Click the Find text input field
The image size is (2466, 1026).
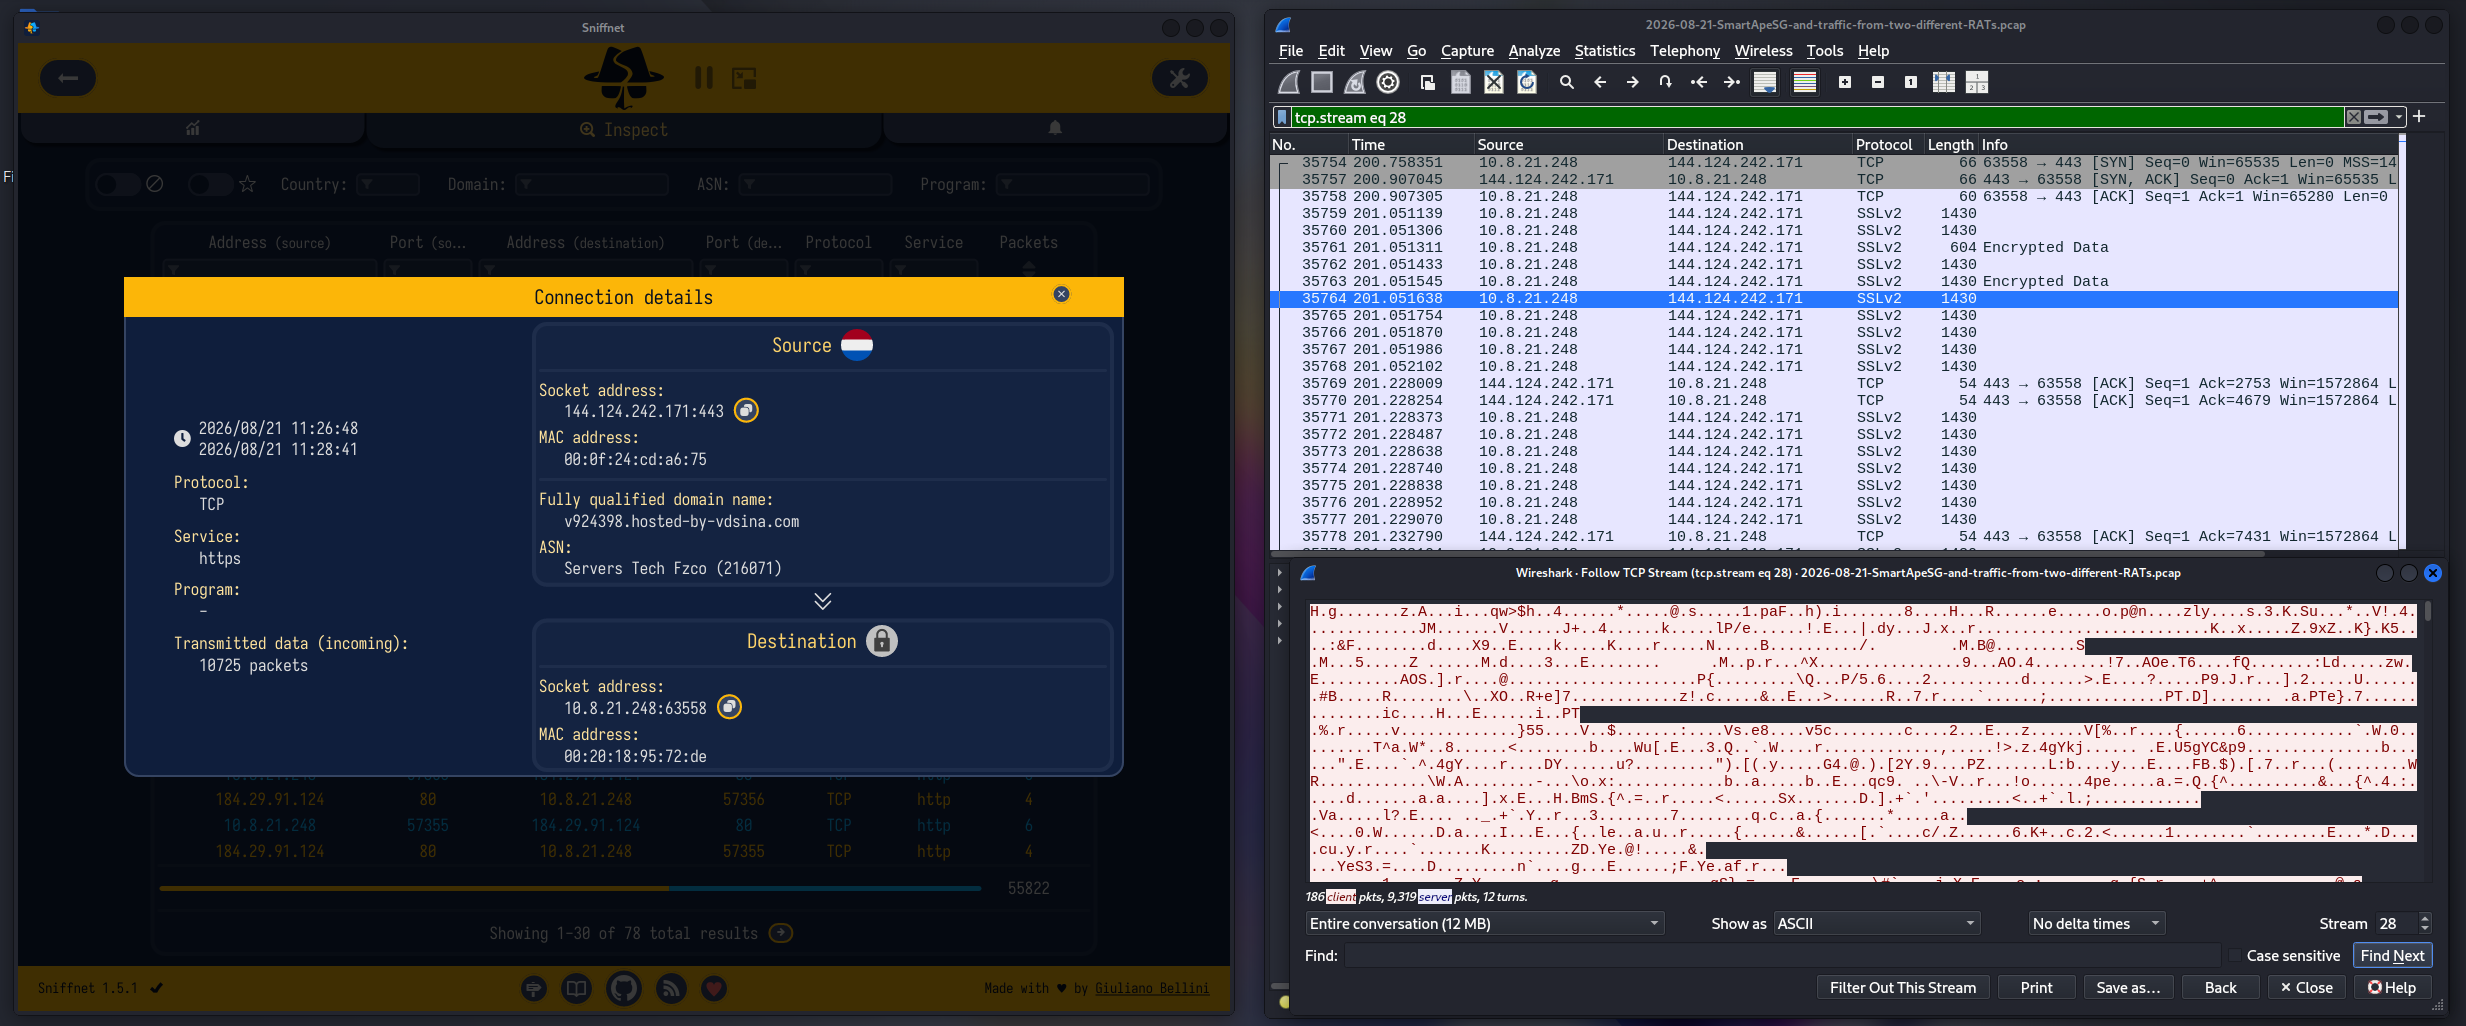coord(1782,956)
